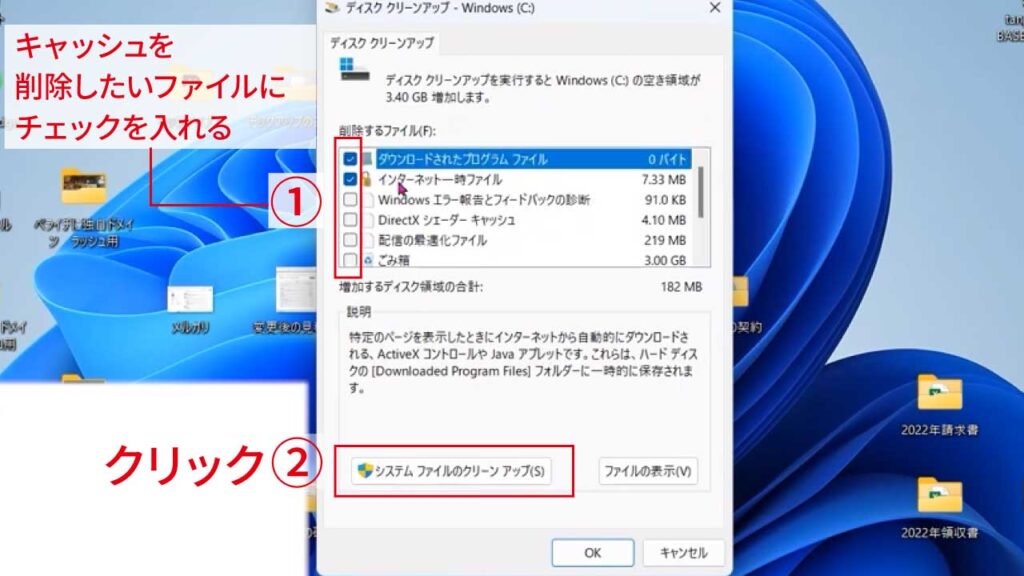Check DirectX シェーダー キャッシュ checkbox
The height and width of the screenshot is (576, 1024).
tap(350, 219)
